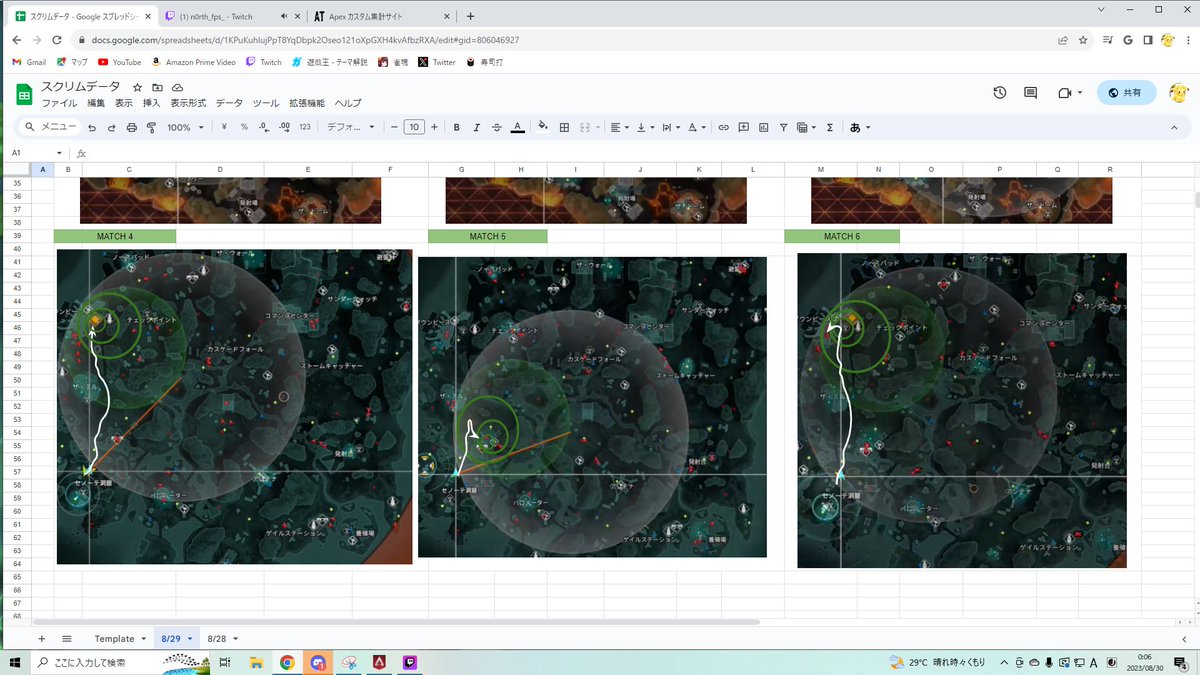Add a new sheet with plus
This screenshot has height=675, width=1200.
tap(41, 638)
